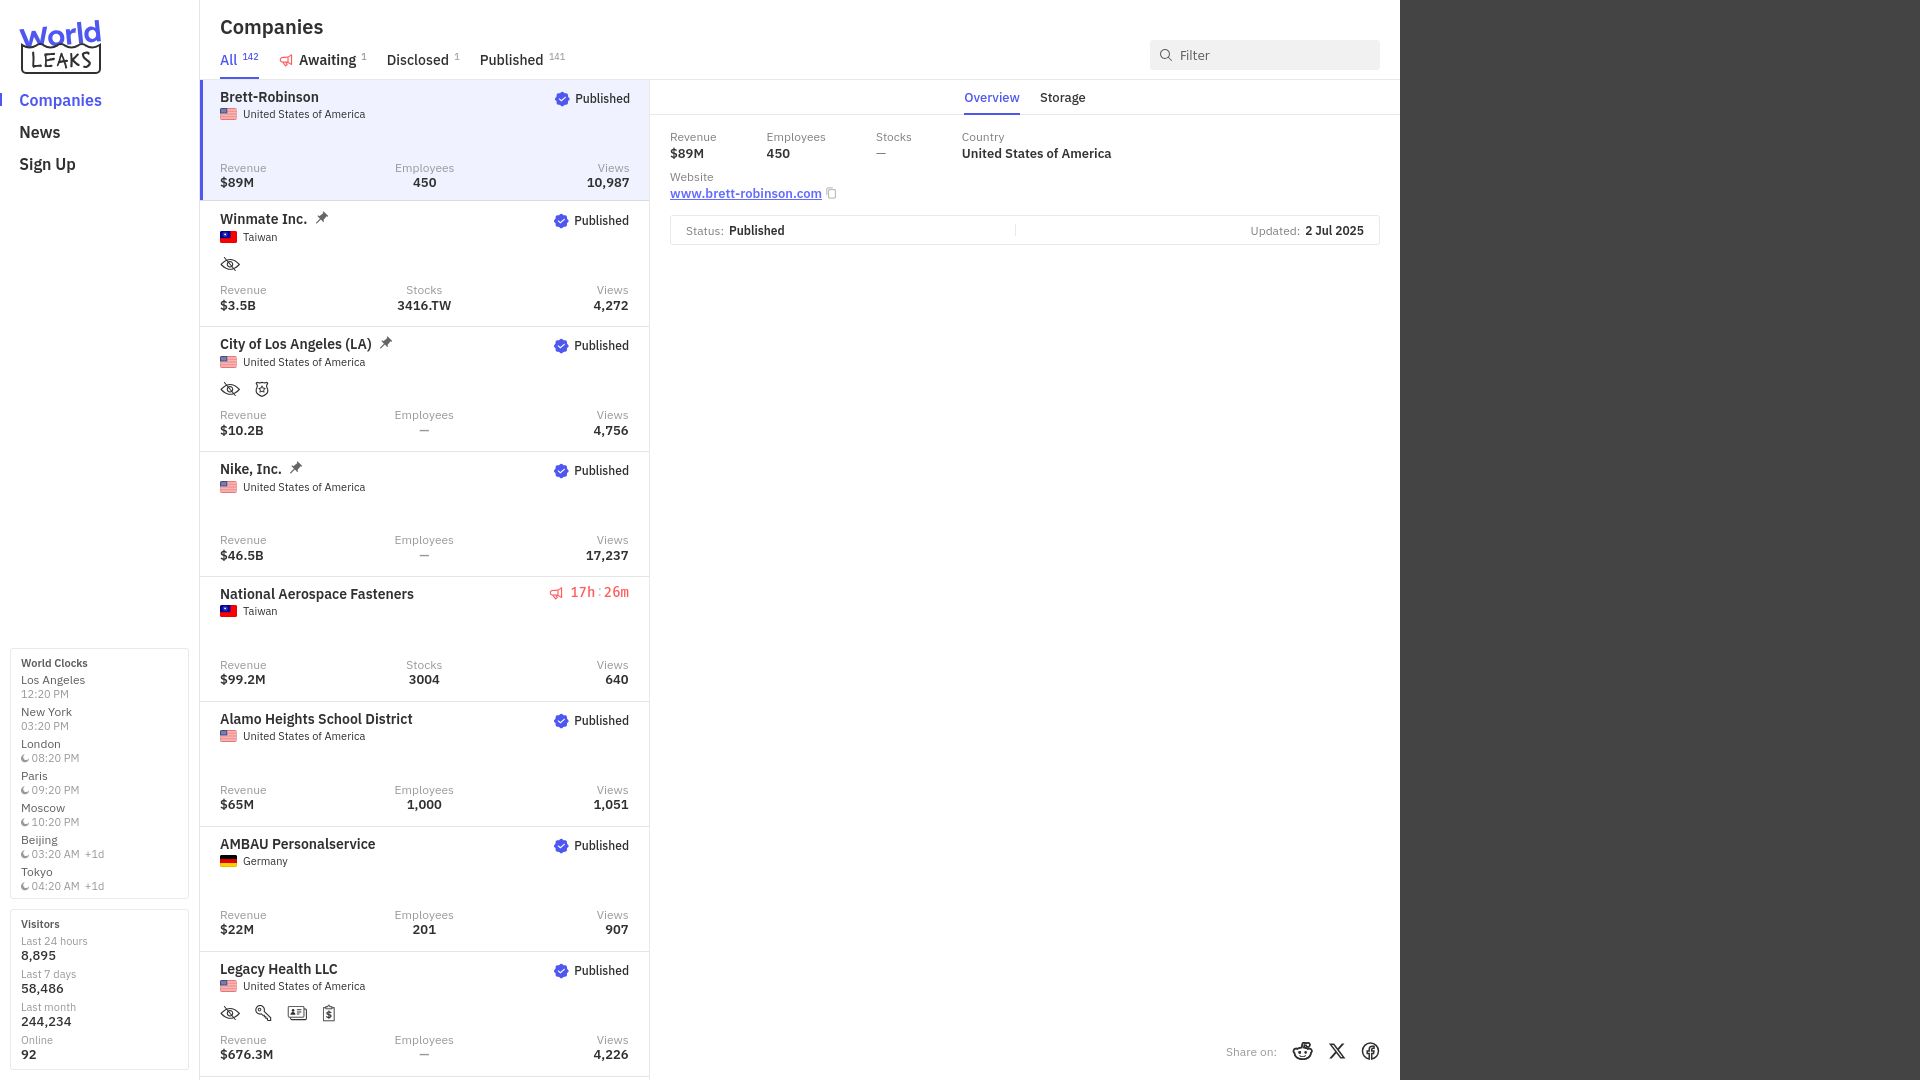This screenshot has width=1920, height=1080.
Task: Click the verified badge on Nike, Inc. row
Action: (x=561, y=471)
